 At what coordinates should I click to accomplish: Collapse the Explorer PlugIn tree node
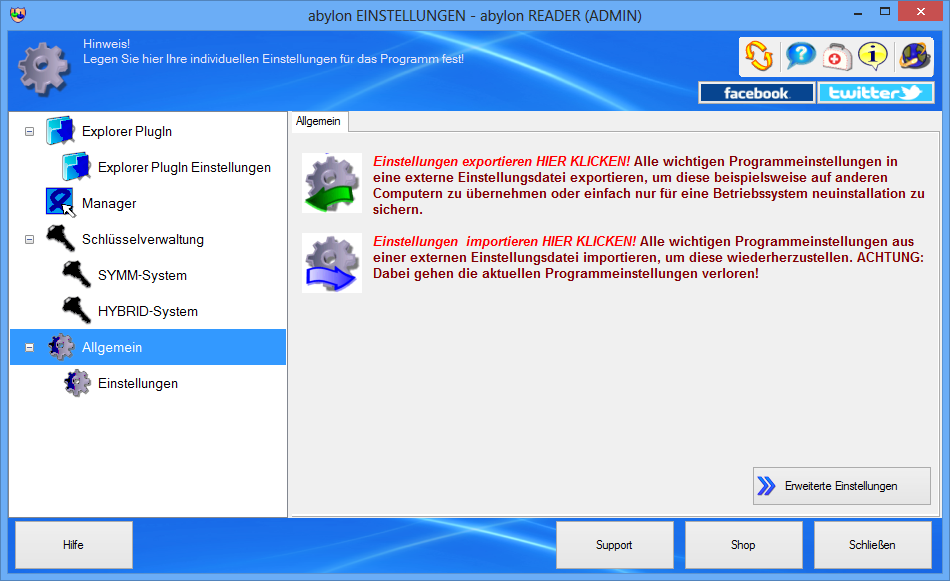point(29,131)
